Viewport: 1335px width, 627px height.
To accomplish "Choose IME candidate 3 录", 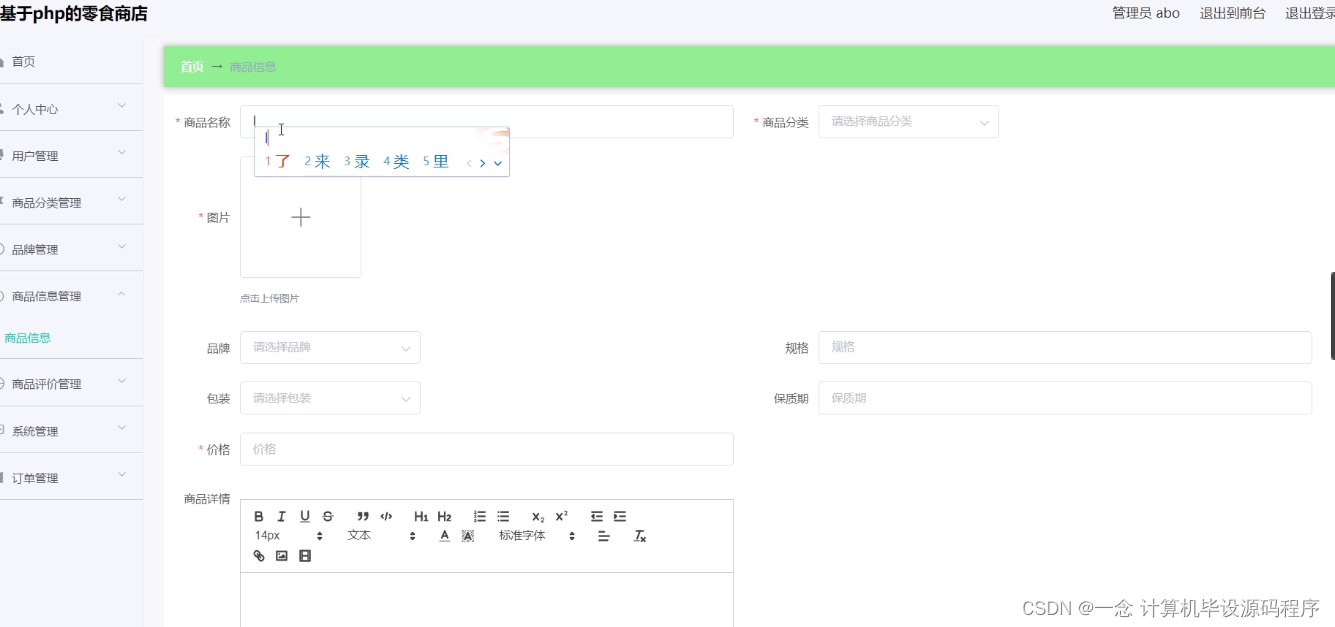I will (x=357, y=162).
